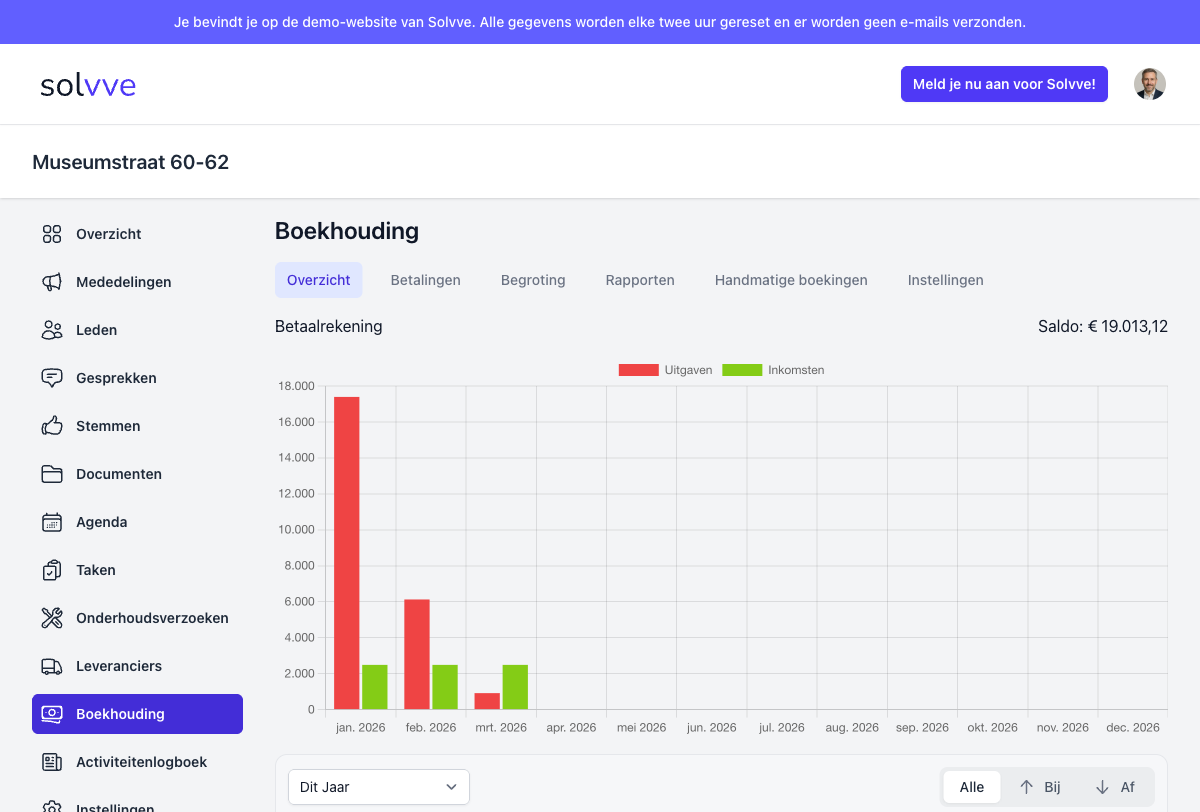Click the Overzicht grid icon in sidebar
The height and width of the screenshot is (812, 1200).
tap(52, 234)
